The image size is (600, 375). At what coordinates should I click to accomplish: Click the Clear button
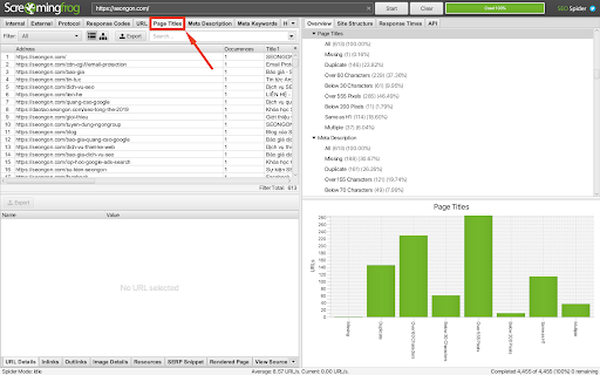[427, 8]
